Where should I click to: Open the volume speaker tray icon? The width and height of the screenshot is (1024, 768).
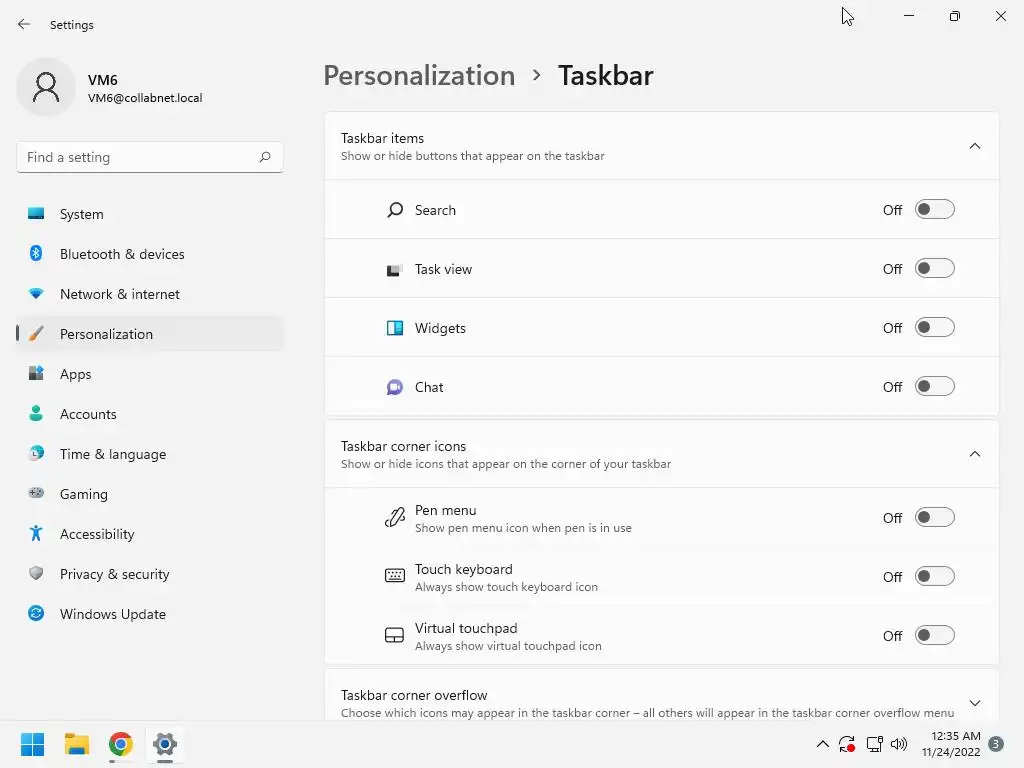click(x=899, y=744)
